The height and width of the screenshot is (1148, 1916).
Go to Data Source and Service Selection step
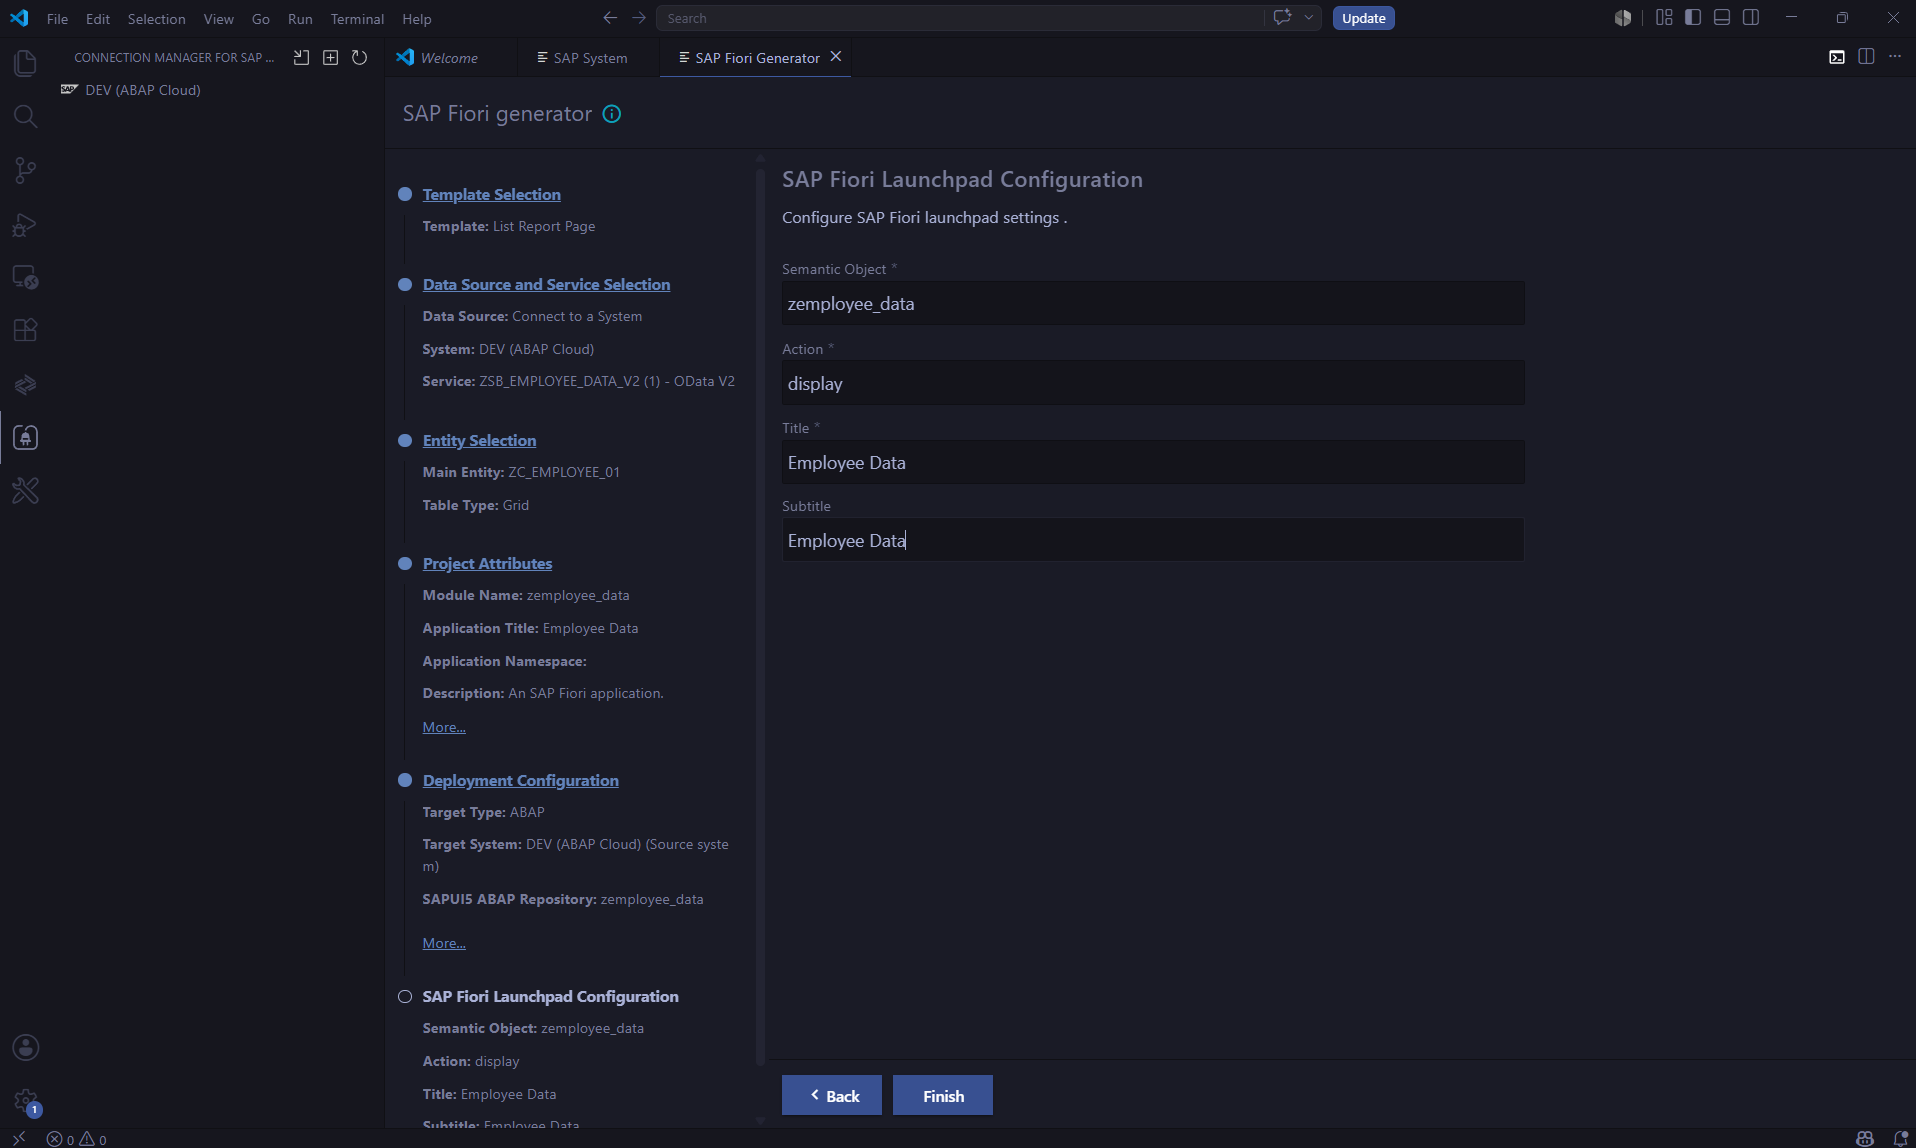[x=546, y=284]
